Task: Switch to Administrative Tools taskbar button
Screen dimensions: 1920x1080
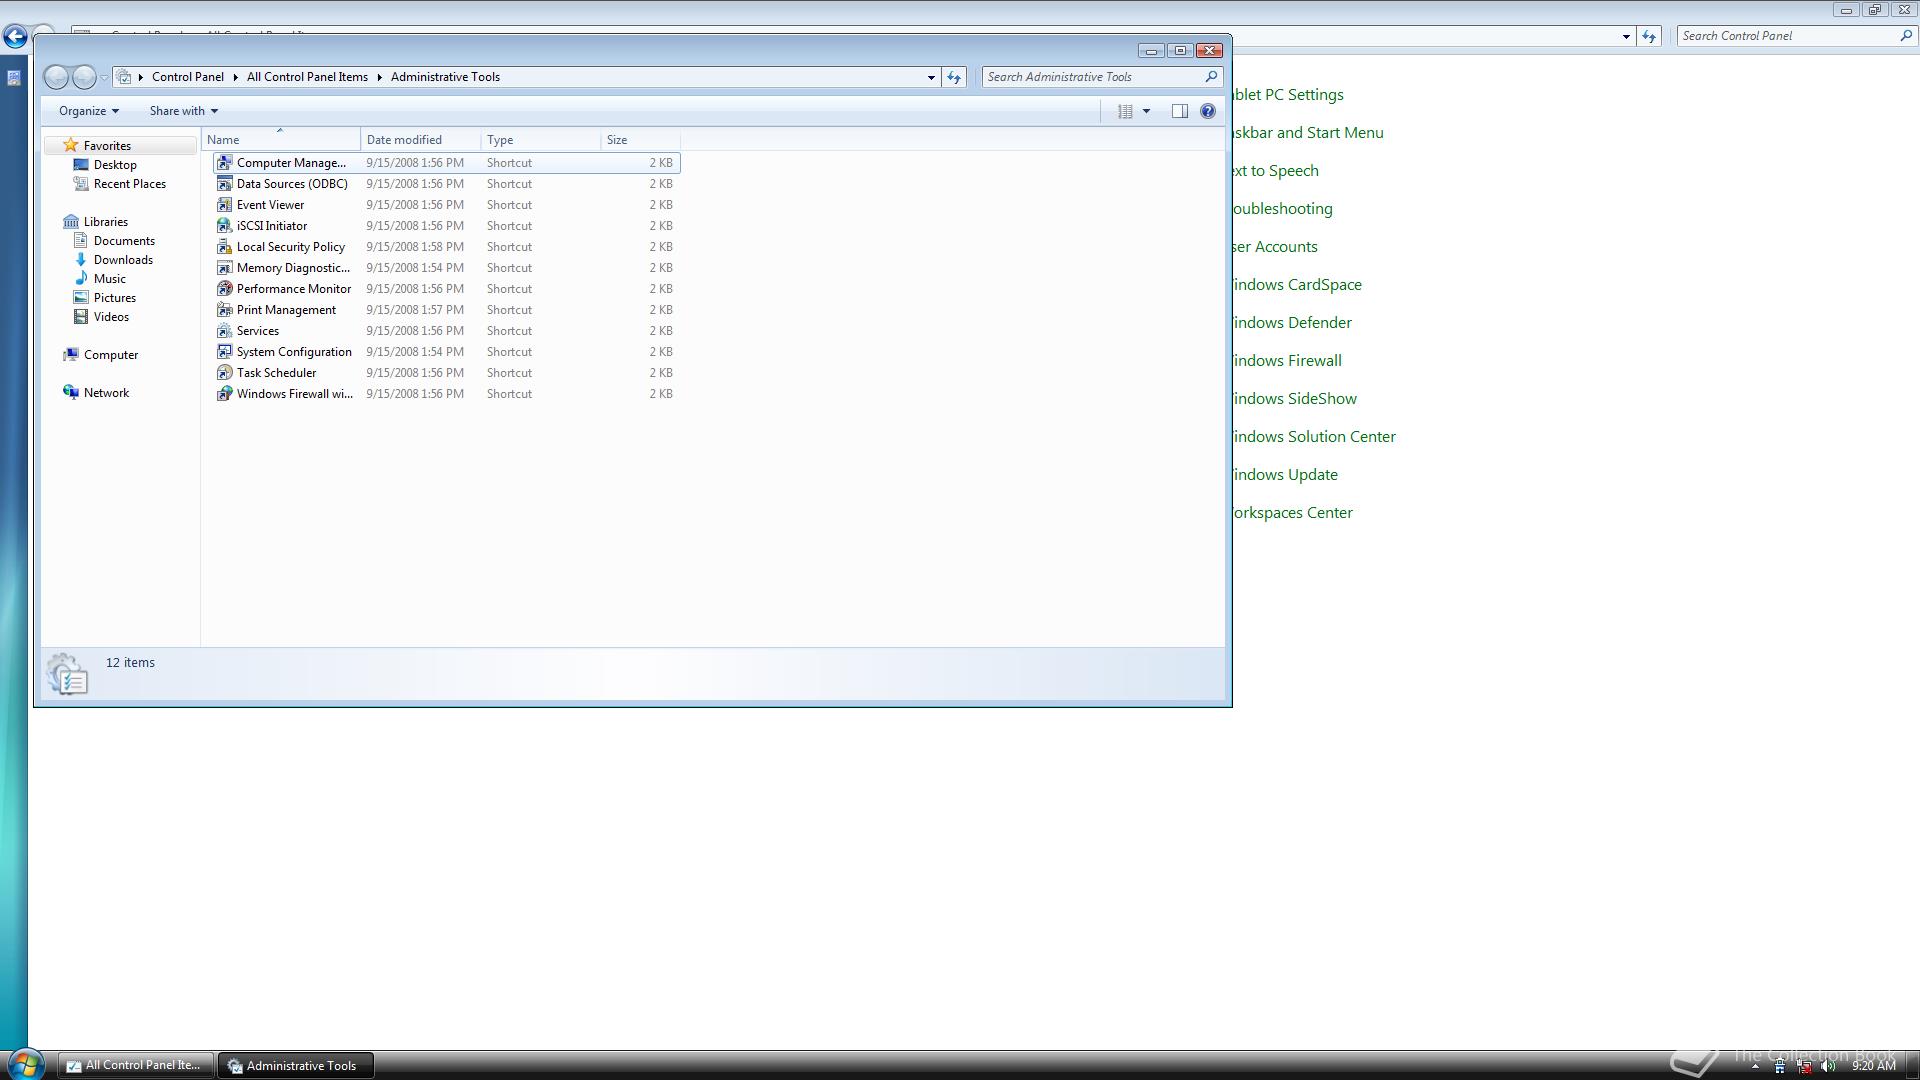Action: click(x=295, y=1065)
